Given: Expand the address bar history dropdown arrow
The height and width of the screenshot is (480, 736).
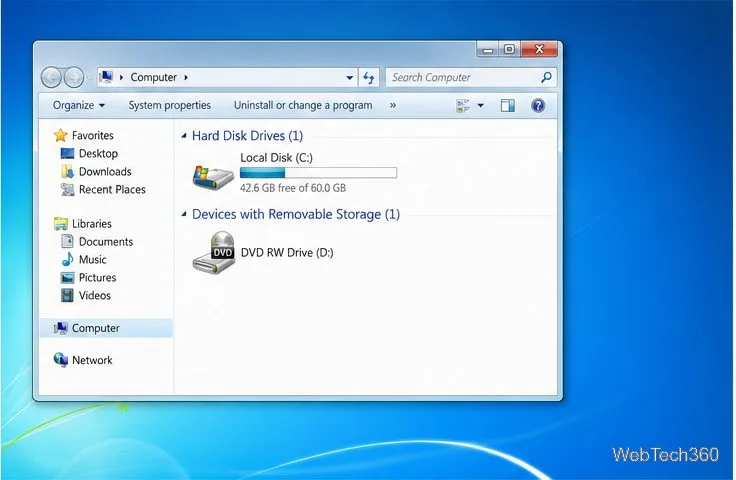Looking at the screenshot, I should [x=350, y=77].
